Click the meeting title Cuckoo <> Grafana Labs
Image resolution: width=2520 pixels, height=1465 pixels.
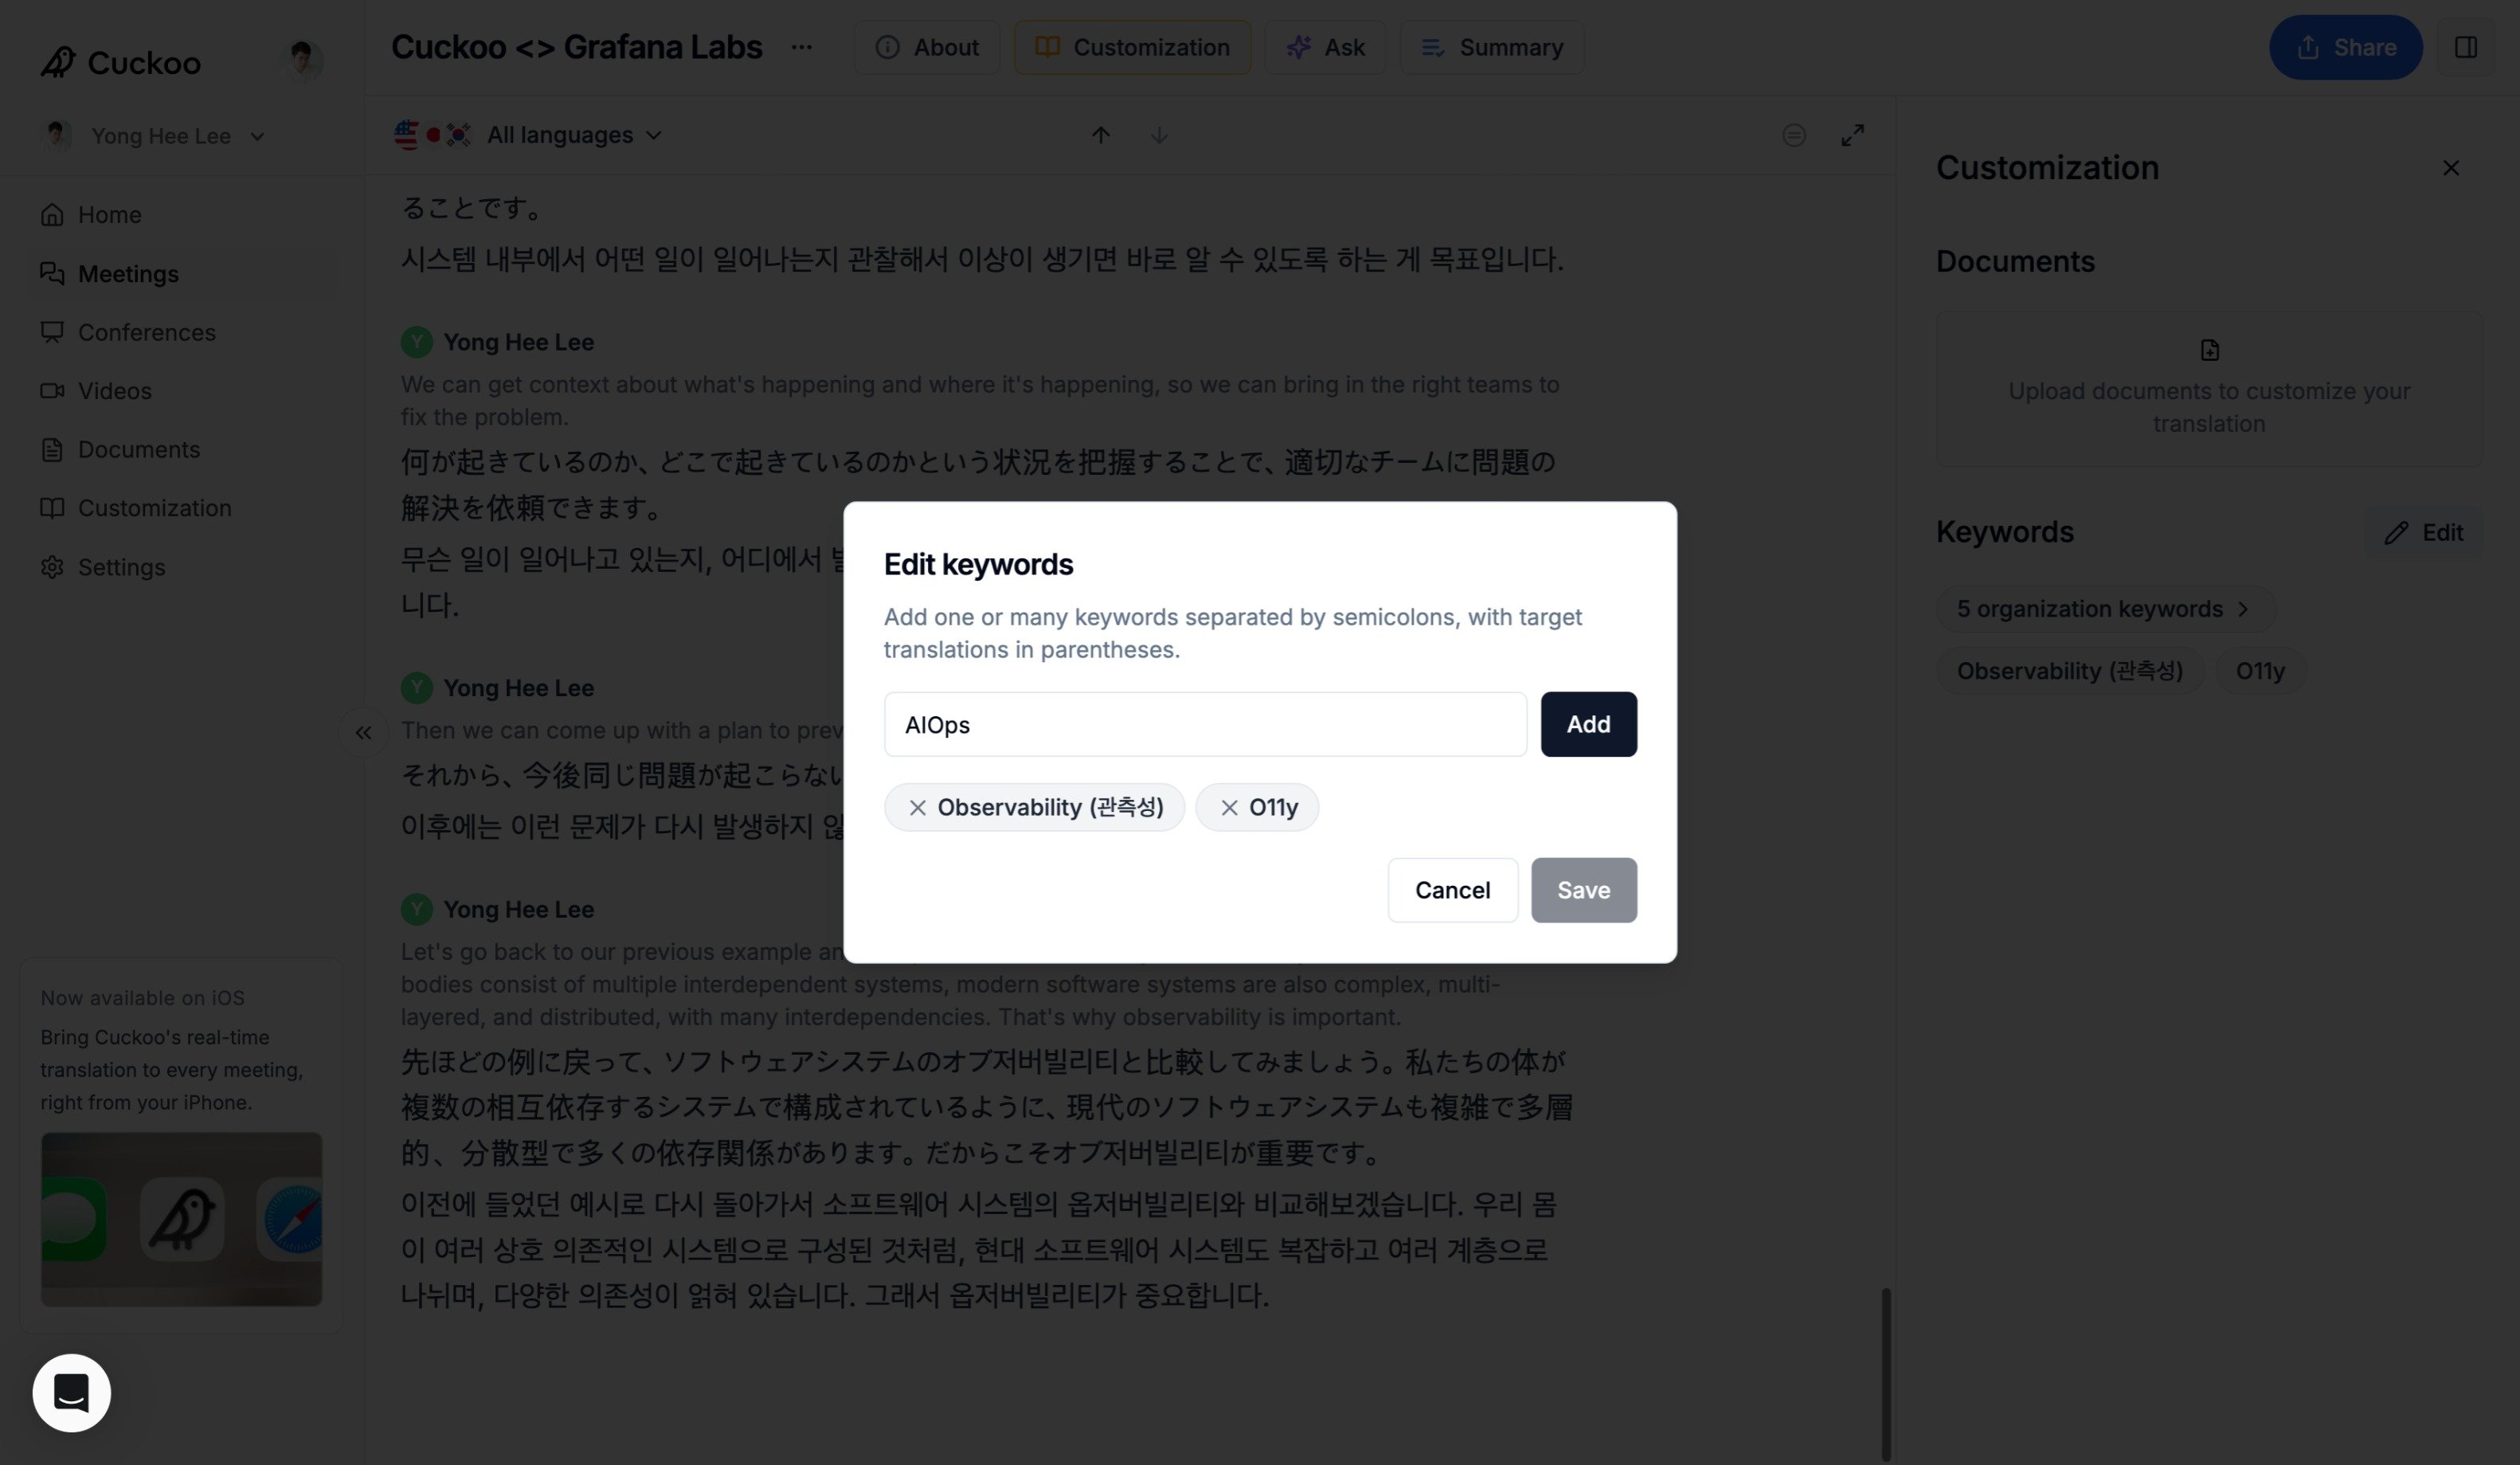[576, 47]
